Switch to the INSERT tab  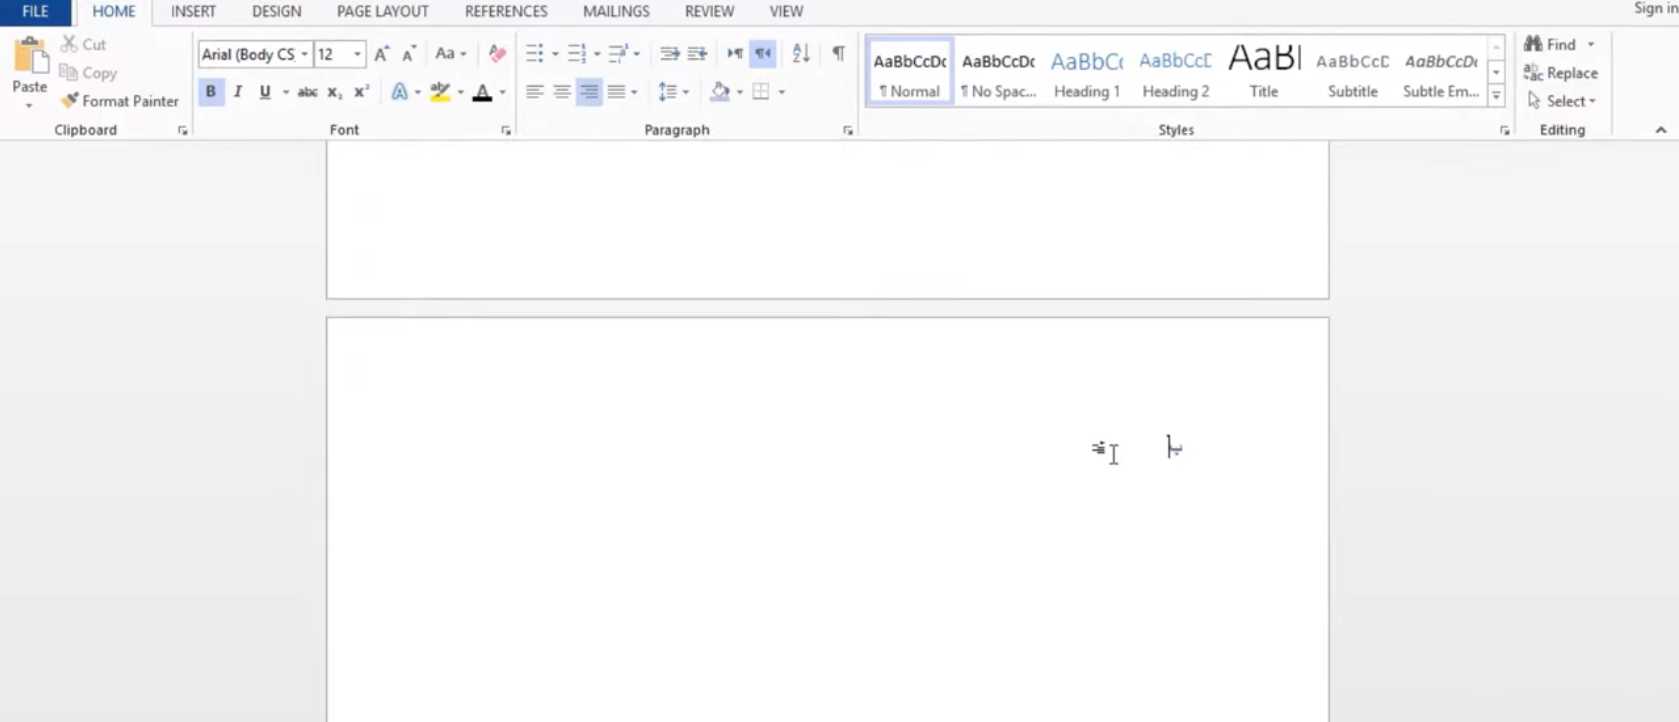click(193, 12)
